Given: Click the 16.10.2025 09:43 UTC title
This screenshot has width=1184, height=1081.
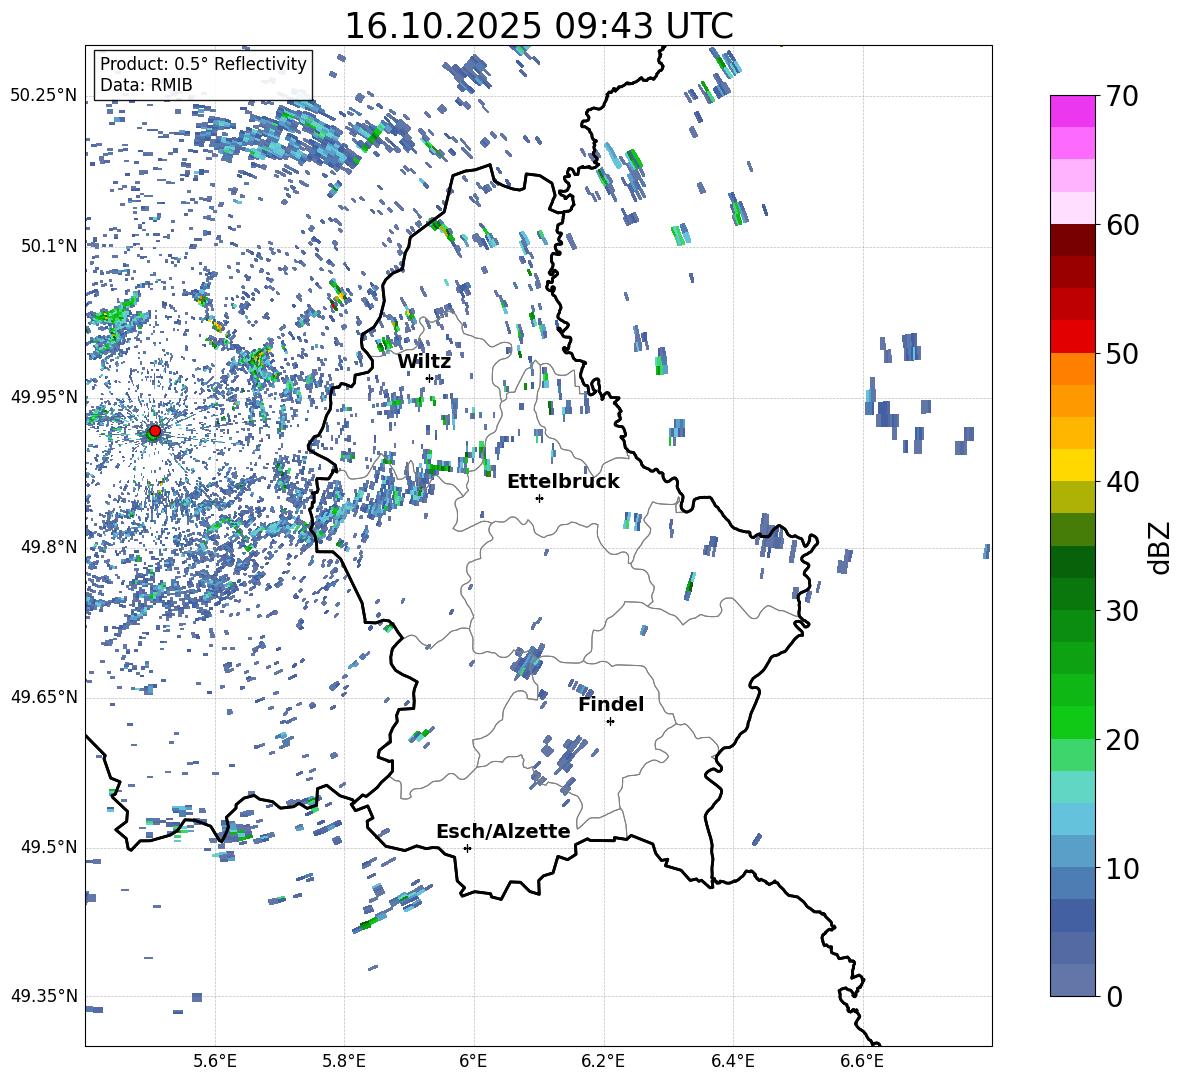Looking at the screenshot, I should pos(538,26).
